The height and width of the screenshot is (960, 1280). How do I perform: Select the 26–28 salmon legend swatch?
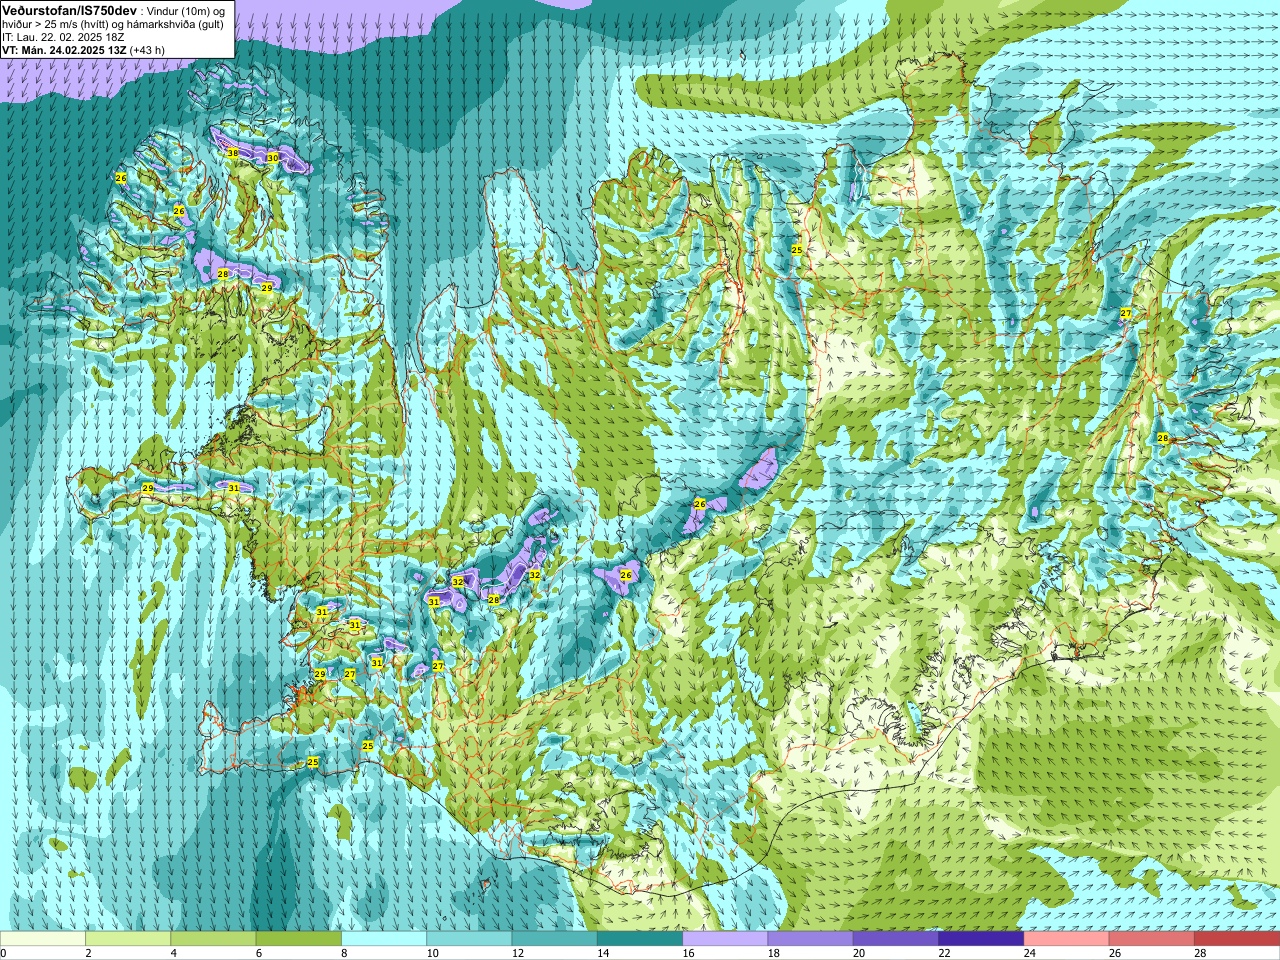coord(1152,939)
